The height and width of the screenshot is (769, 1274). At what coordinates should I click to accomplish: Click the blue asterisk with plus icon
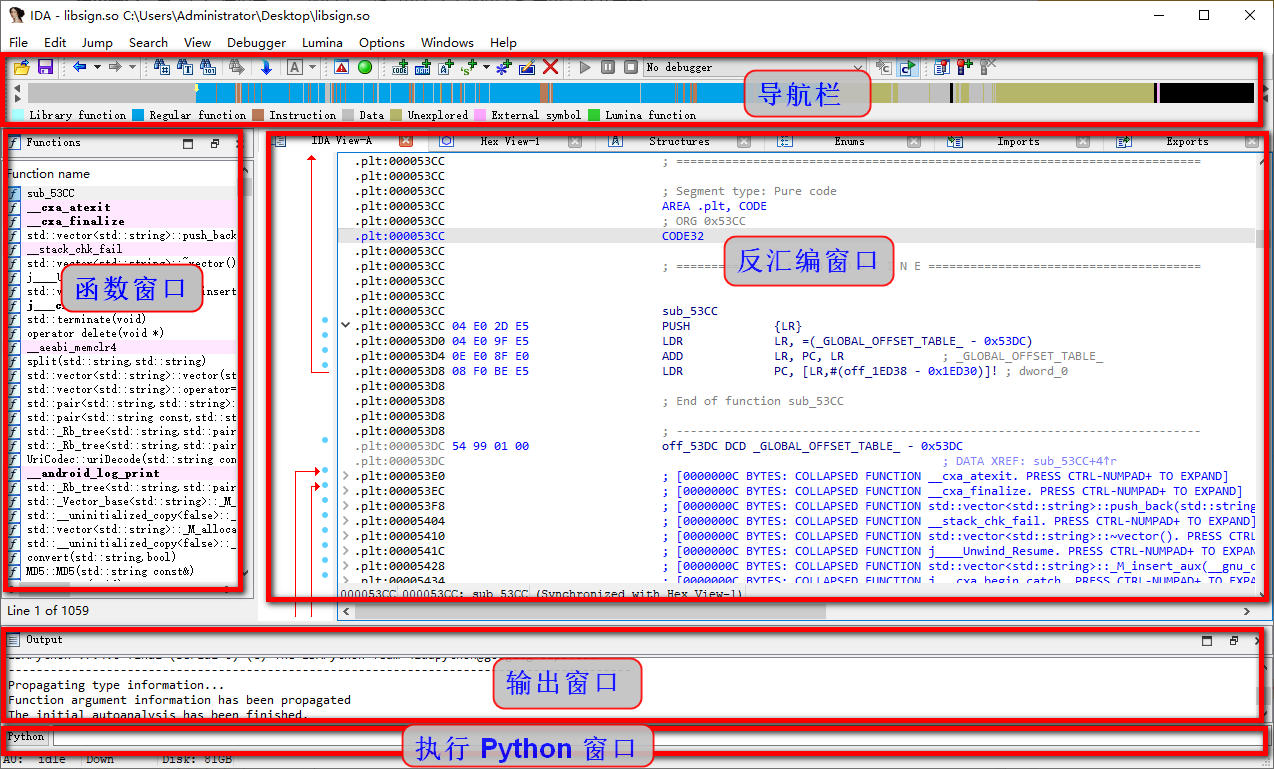(503, 67)
